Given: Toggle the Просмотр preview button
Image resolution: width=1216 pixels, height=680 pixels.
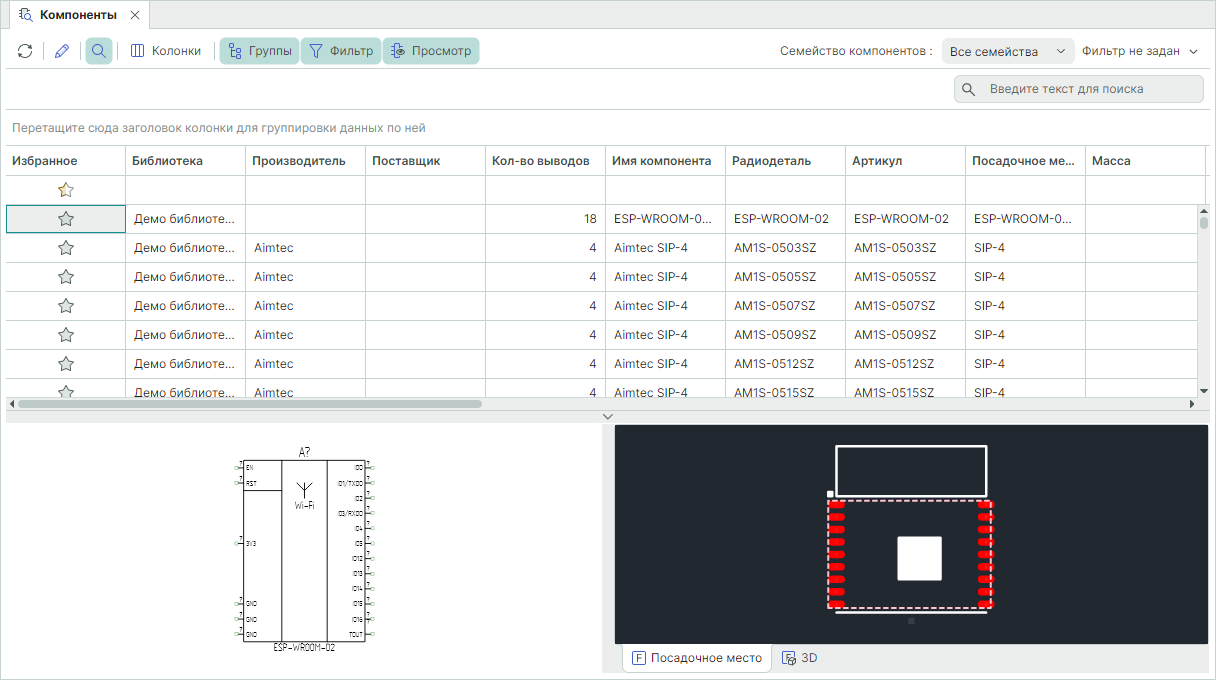Looking at the screenshot, I should click(x=431, y=51).
